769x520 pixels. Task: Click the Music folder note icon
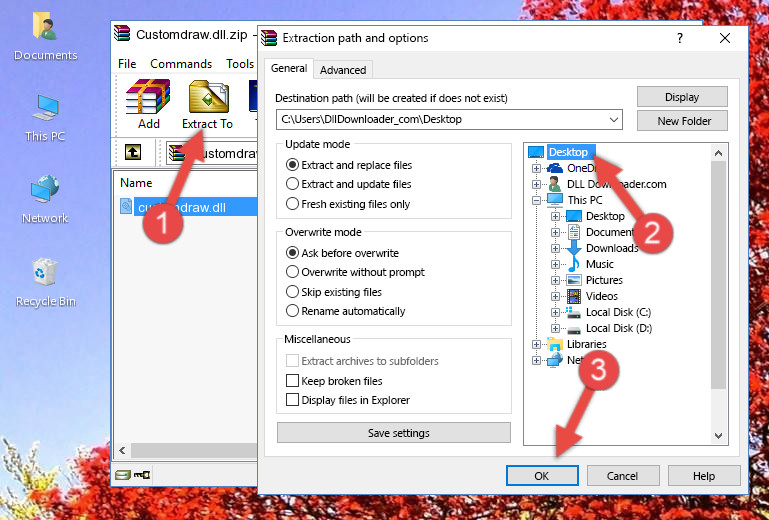point(574,264)
